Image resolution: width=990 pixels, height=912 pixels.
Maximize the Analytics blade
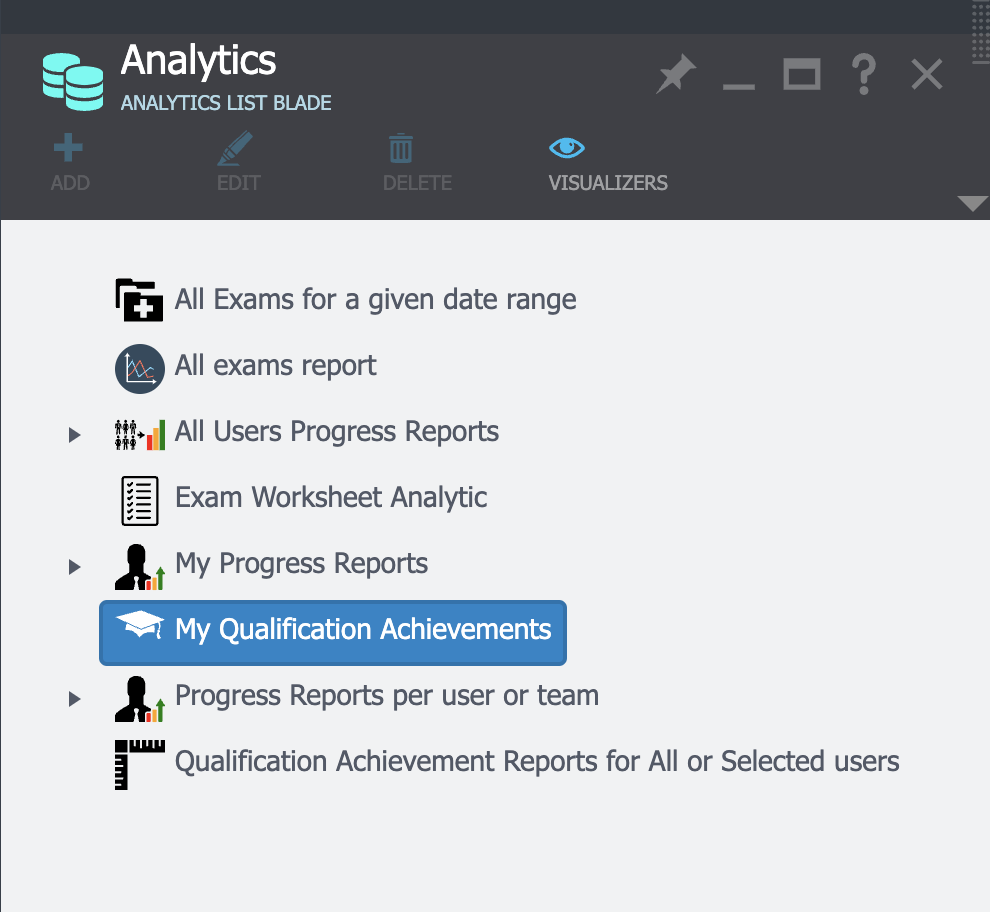point(801,75)
